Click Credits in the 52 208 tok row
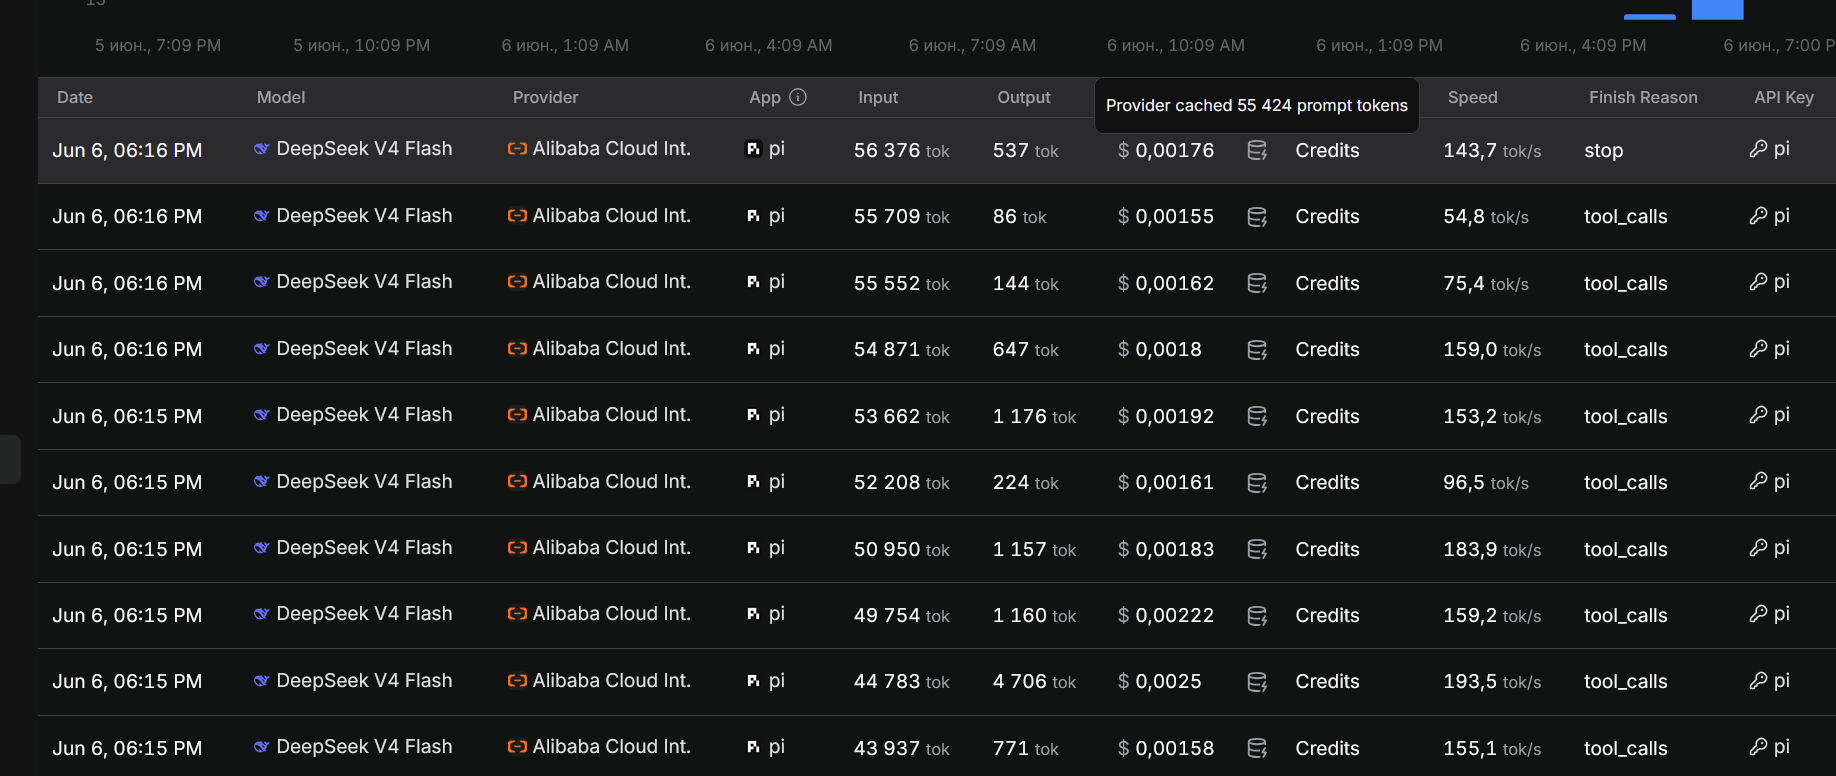Viewport: 1836px width, 776px height. coord(1327,482)
